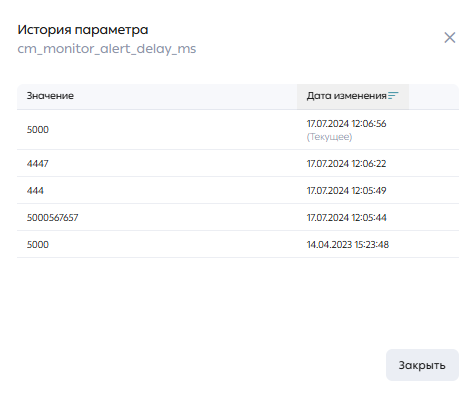Click the Закрыть button
The width and height of the screenshot is (473, 398).
pos(422,365)
